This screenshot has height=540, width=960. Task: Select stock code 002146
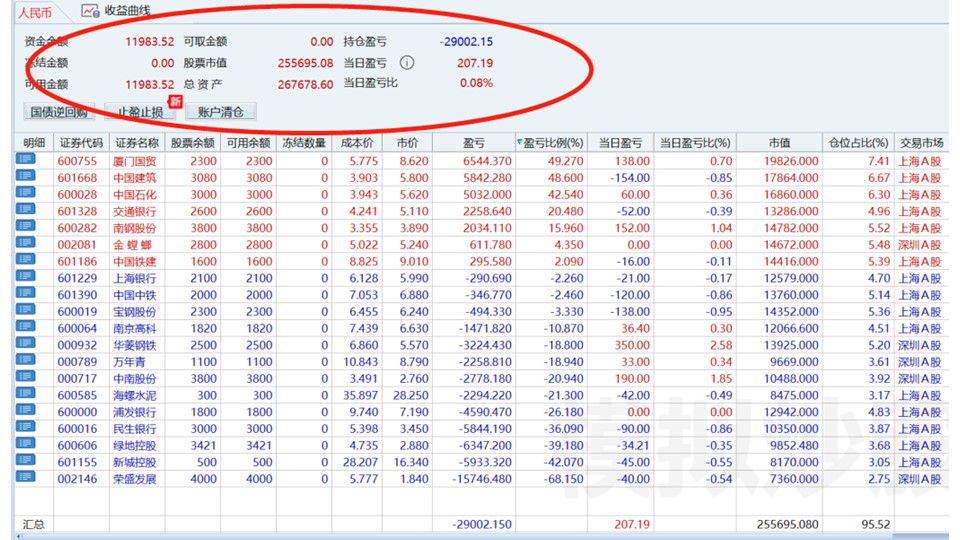(77, 479)
